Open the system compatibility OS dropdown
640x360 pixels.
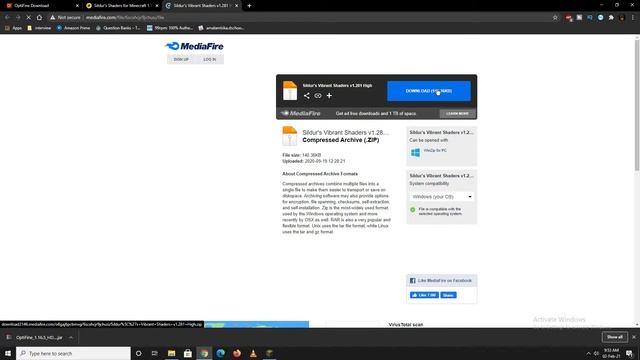click(441, 197)
